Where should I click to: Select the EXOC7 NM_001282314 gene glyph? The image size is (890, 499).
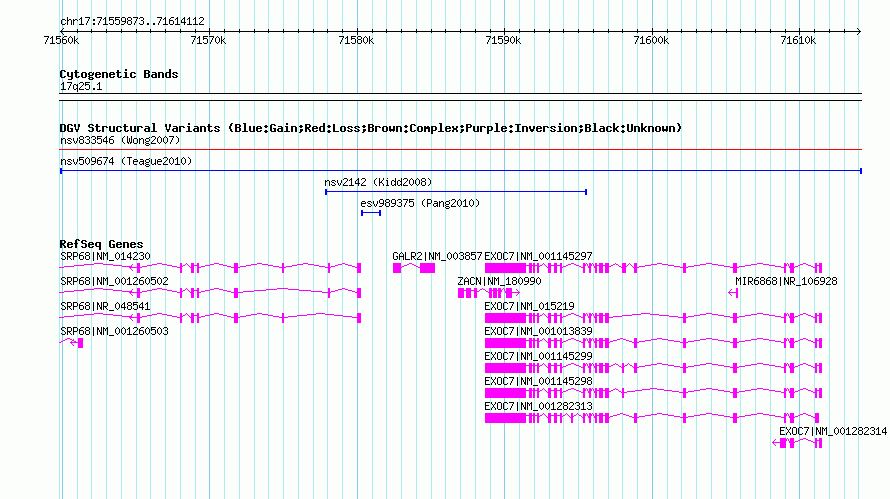pos(797,443)
